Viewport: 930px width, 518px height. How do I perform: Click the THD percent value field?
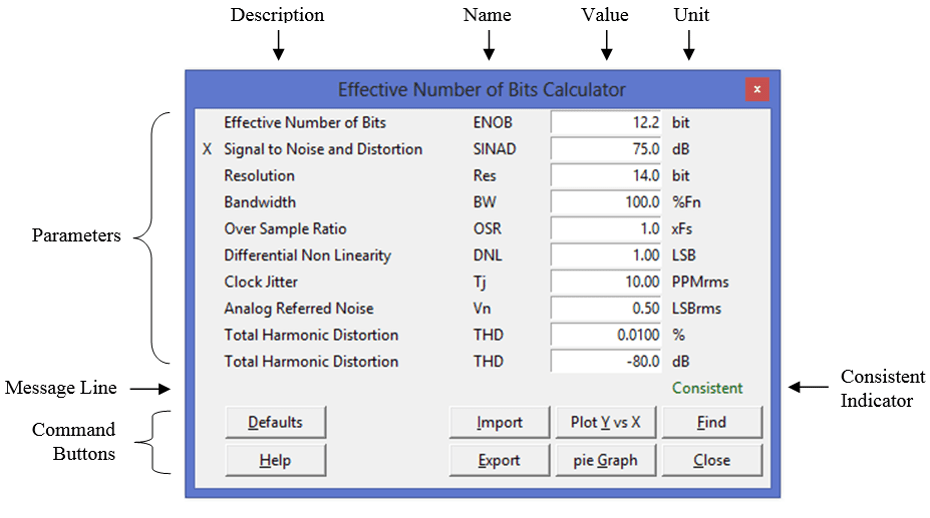point(606,335)
